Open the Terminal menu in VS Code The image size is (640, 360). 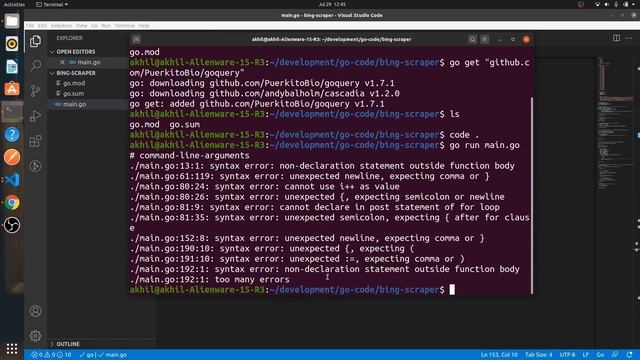point(124,25)
